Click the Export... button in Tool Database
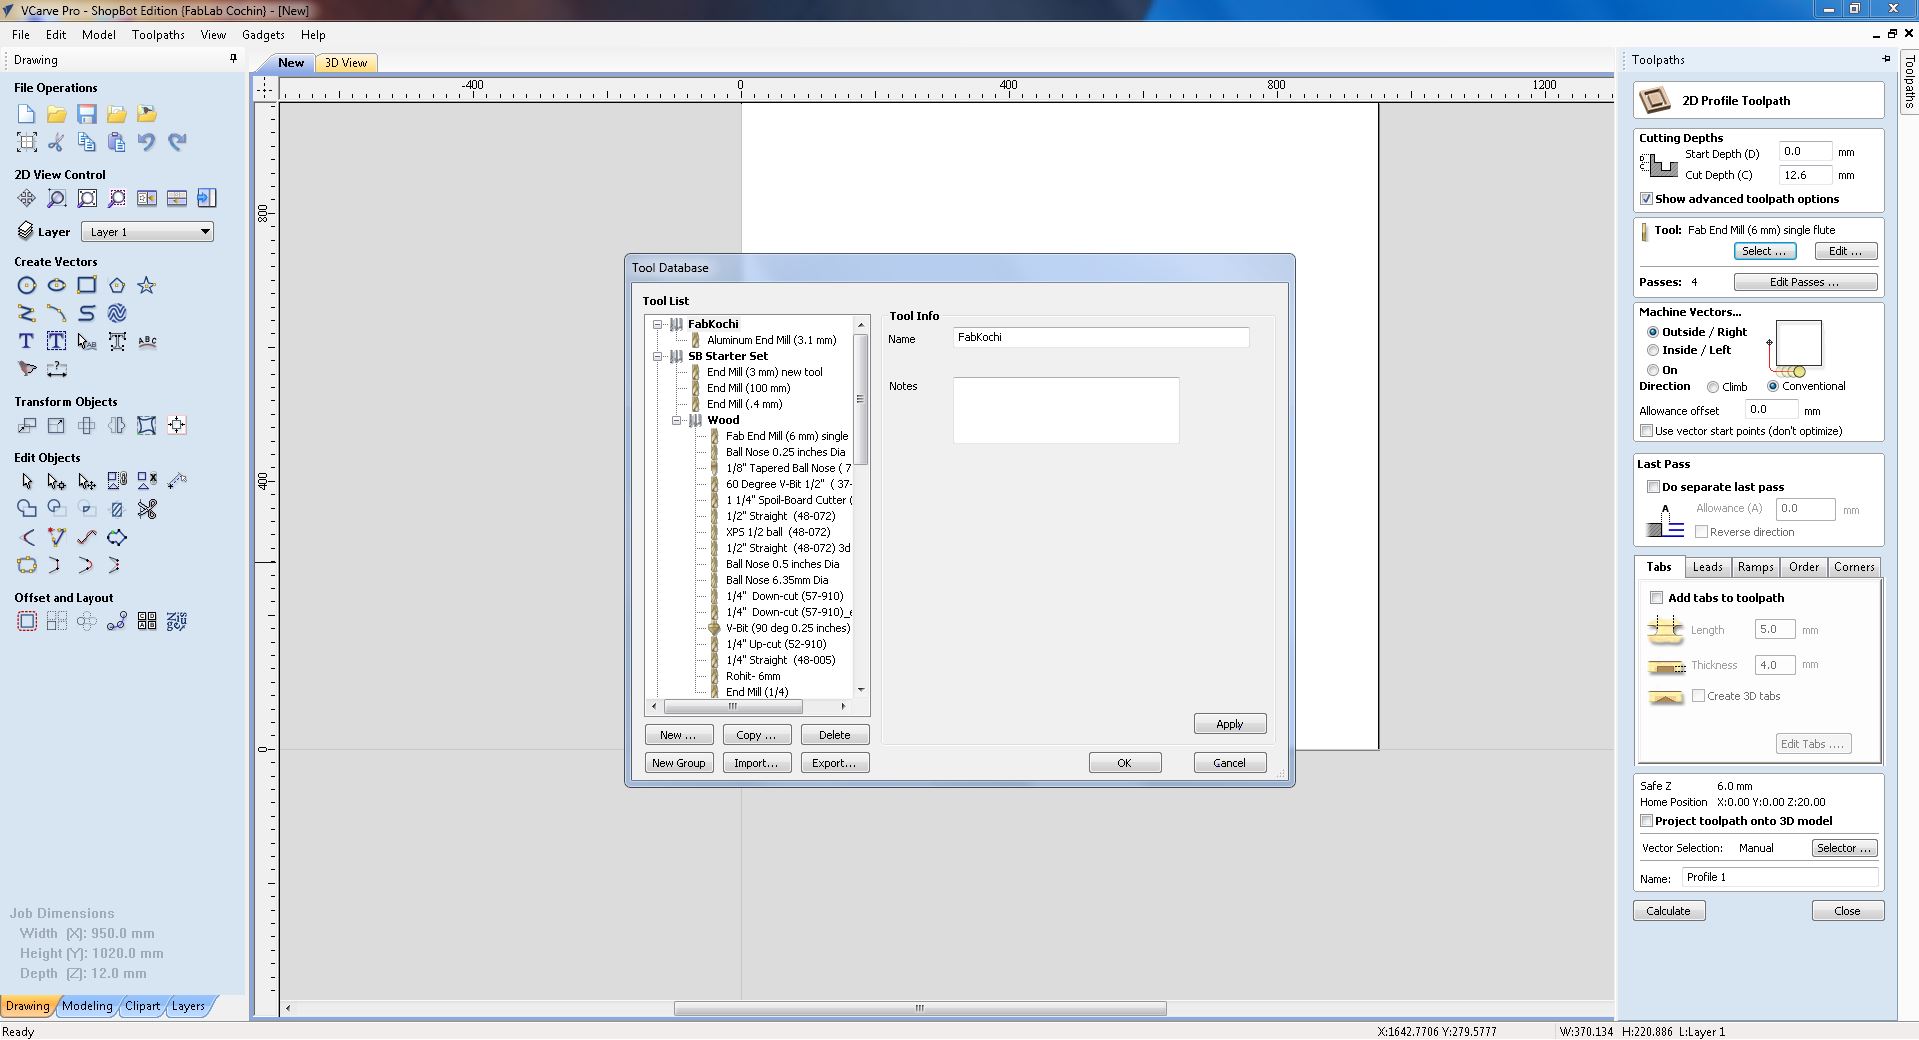1919x1040 pixels. (x=834, y=763)
